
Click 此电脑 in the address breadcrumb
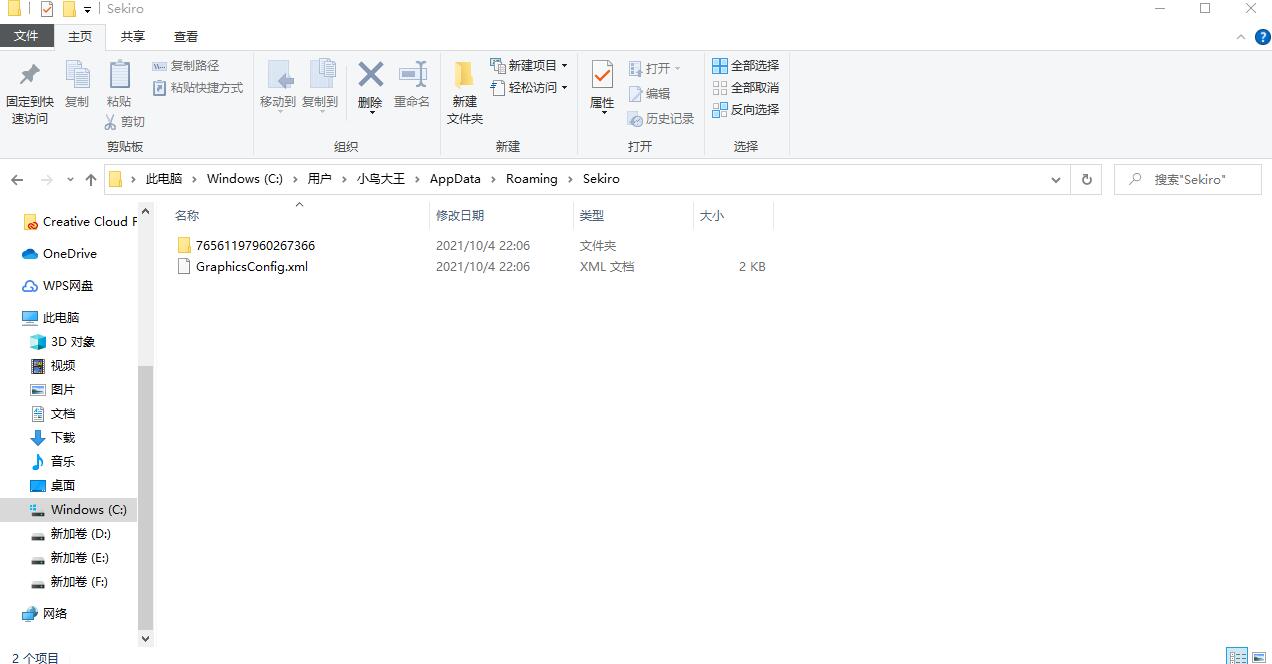tap(164, 179)
